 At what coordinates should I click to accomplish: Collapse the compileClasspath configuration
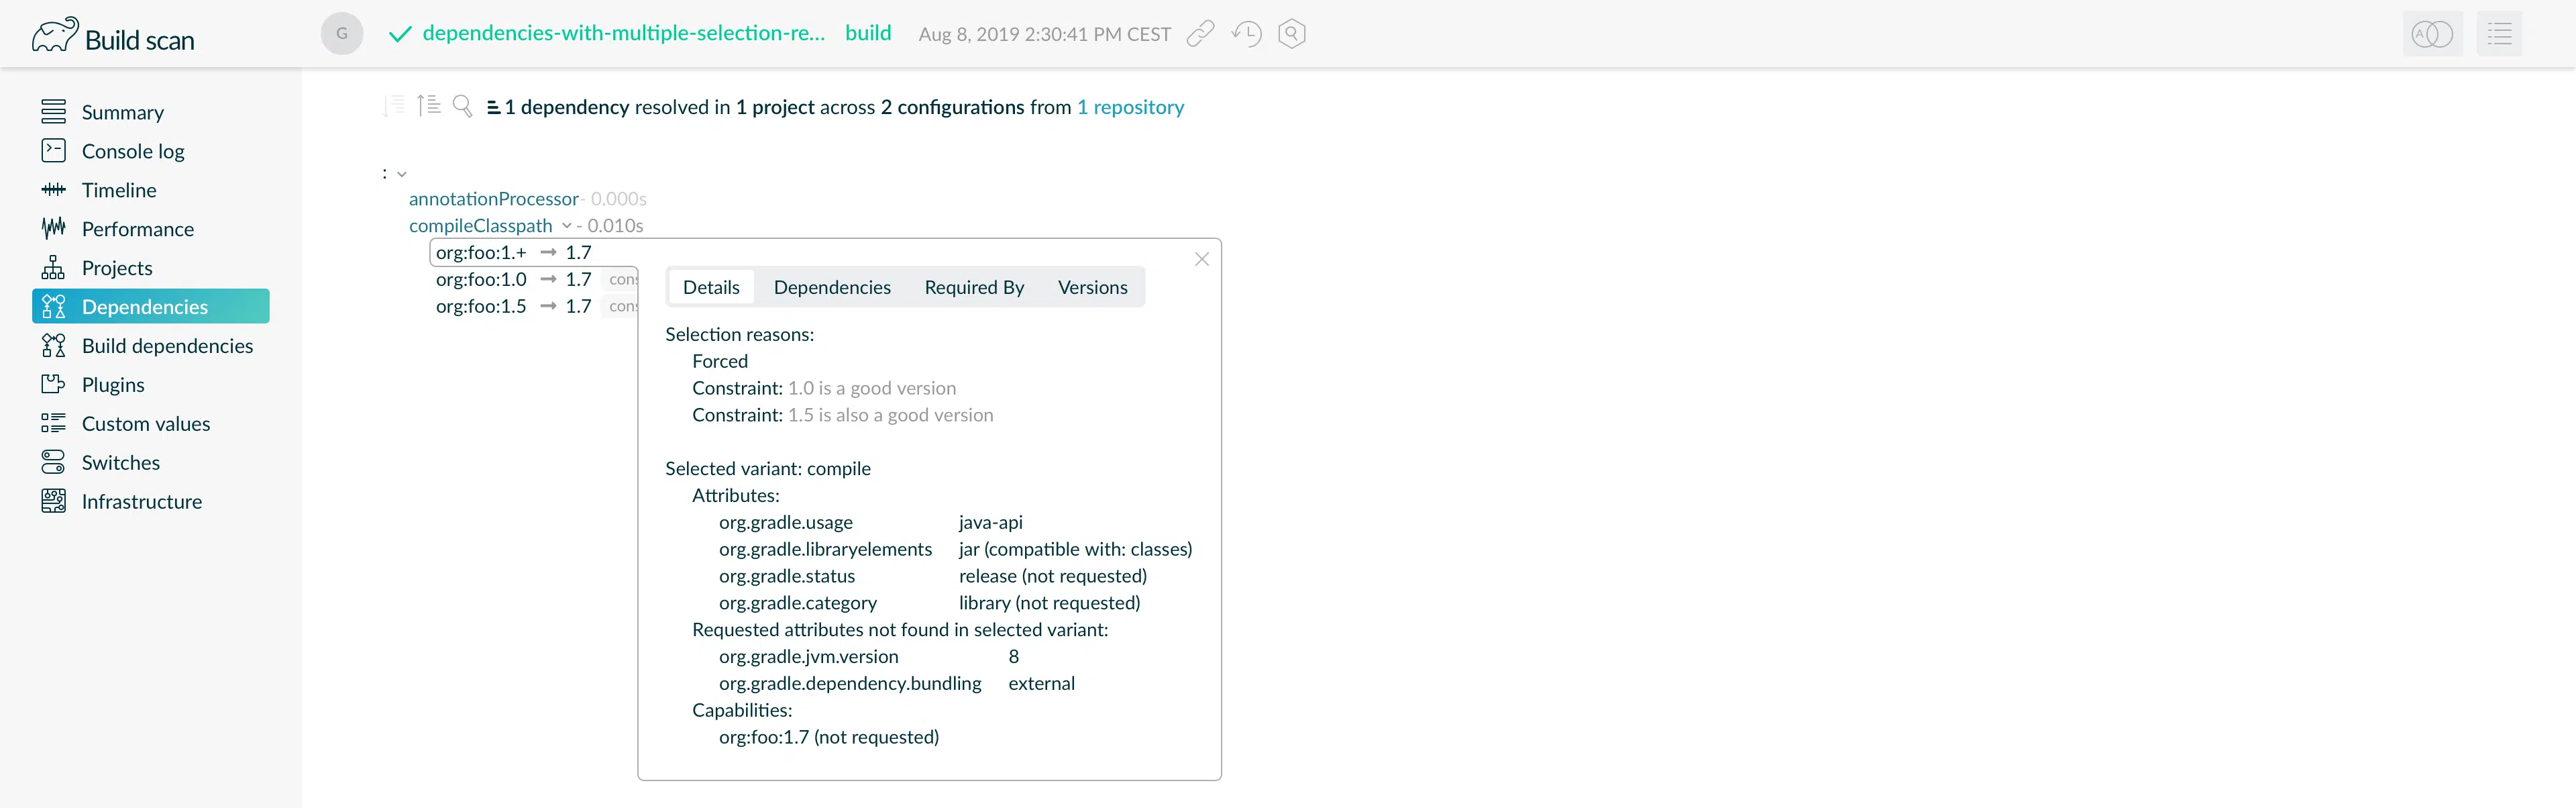click(567, 226)
